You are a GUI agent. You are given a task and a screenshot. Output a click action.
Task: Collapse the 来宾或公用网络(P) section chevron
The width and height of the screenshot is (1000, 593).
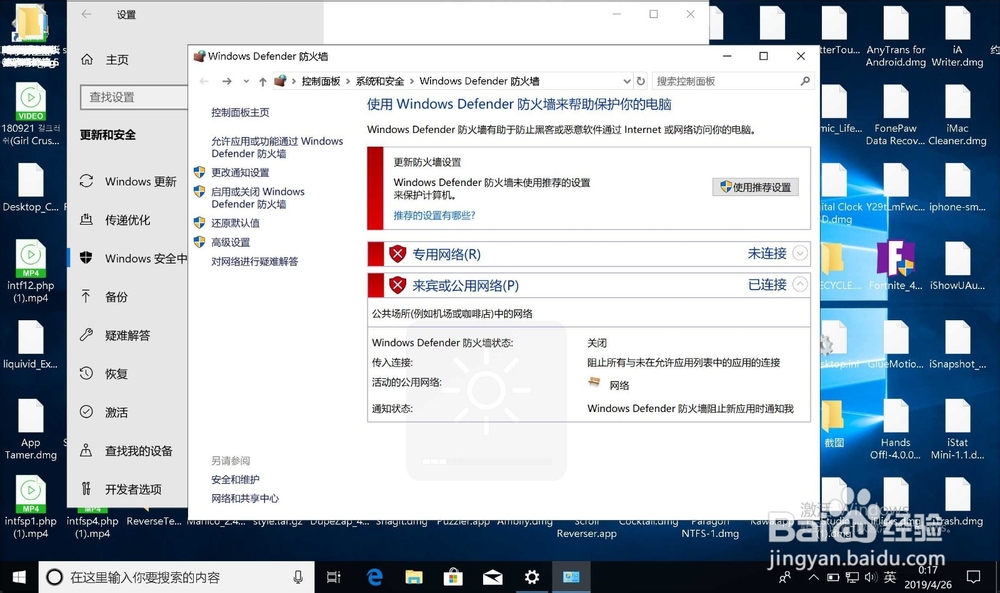pos(800,284)
